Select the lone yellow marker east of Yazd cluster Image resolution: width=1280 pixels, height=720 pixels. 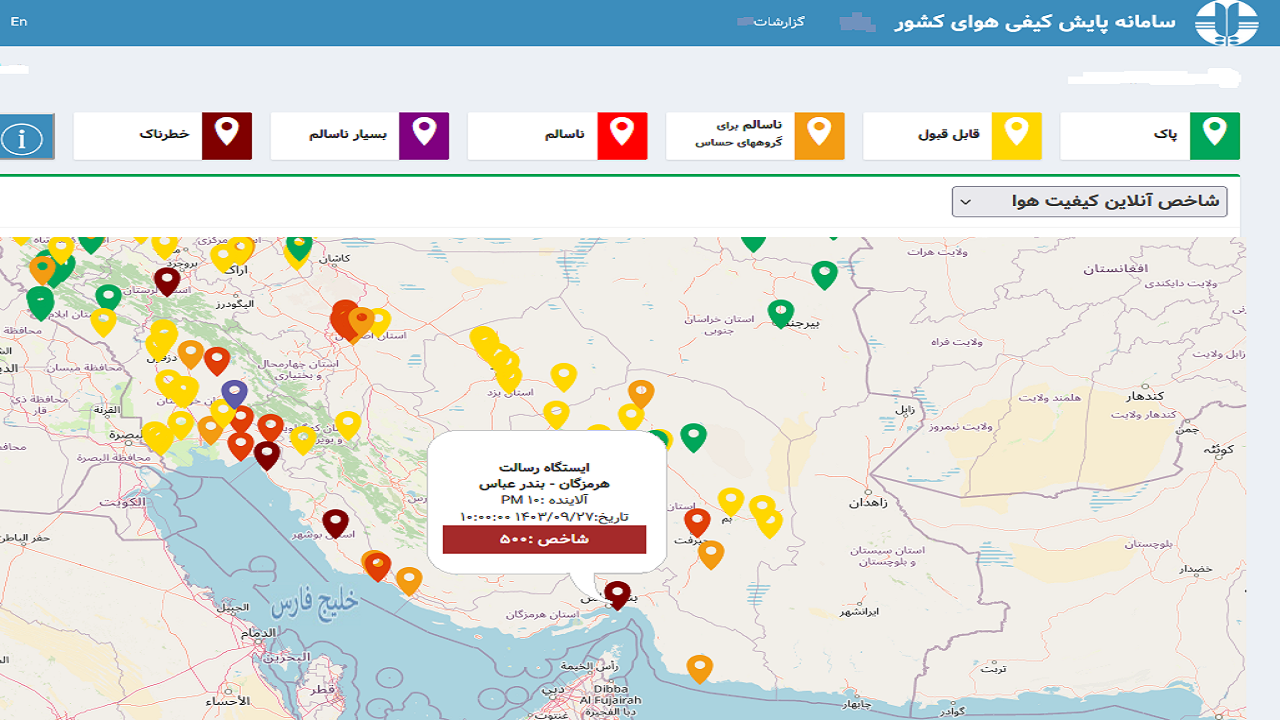(x=564, y=377)
